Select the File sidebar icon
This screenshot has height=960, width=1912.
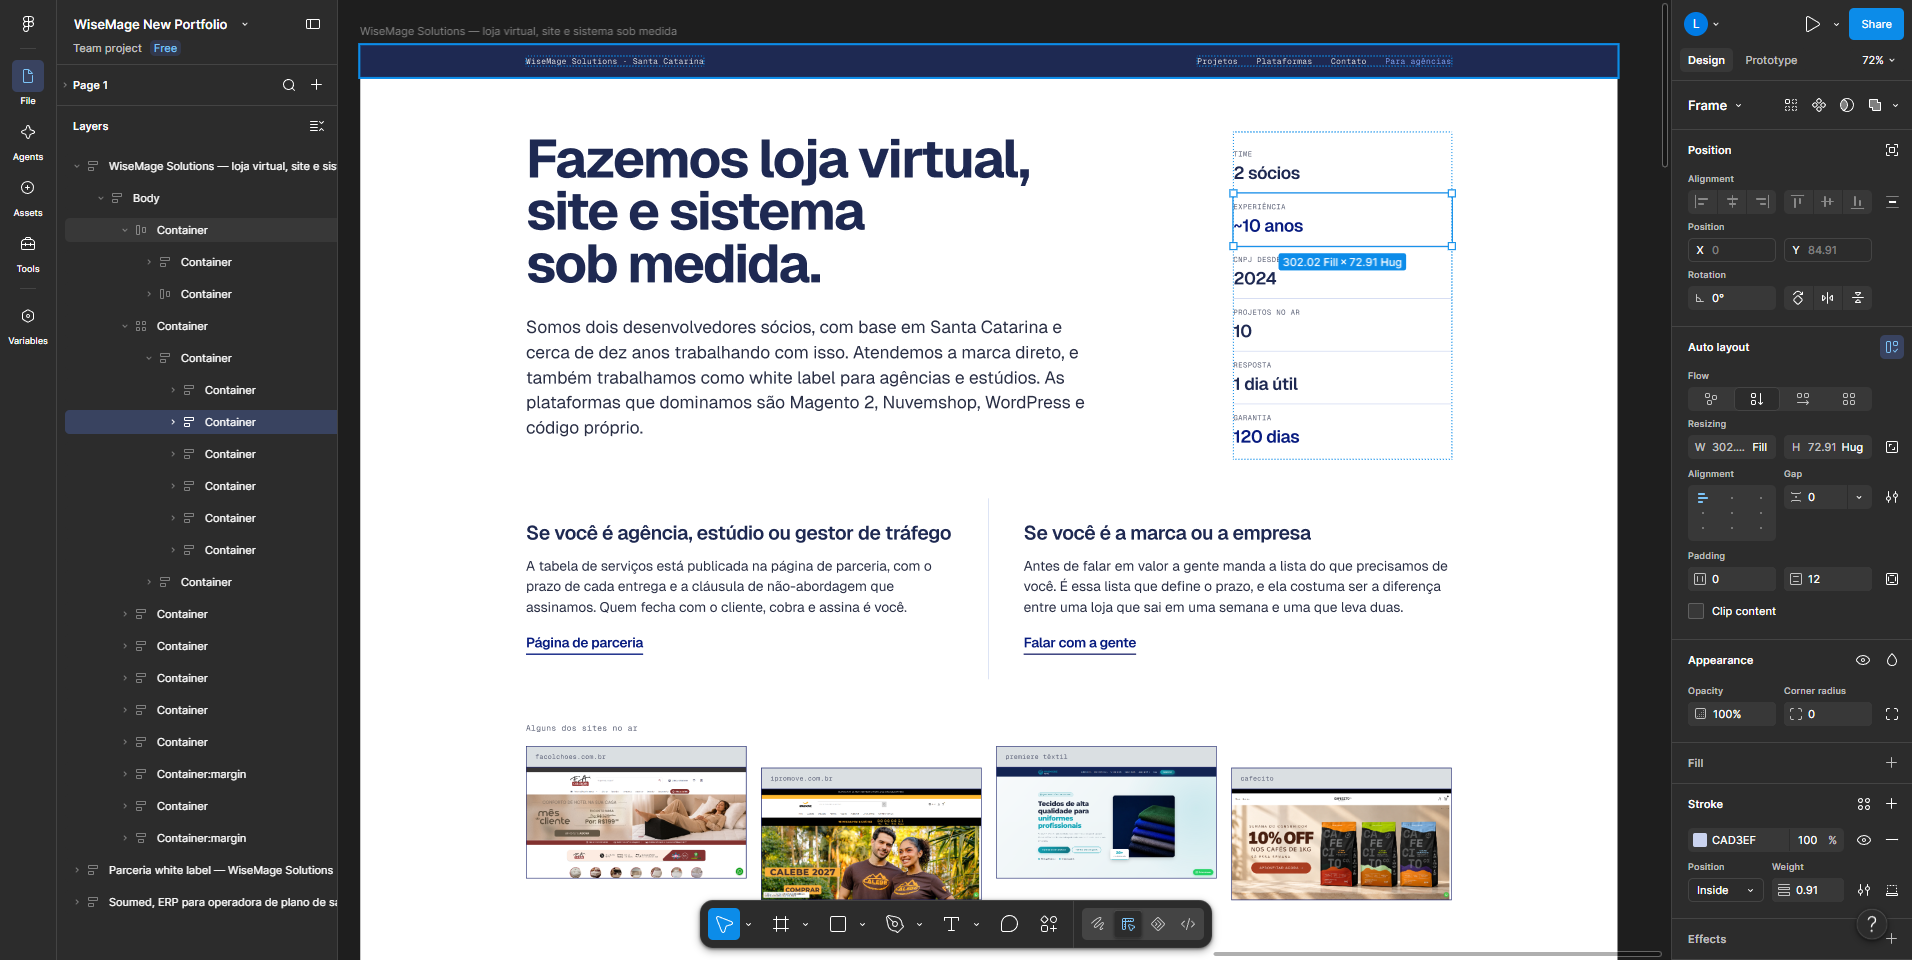[28, 77]
